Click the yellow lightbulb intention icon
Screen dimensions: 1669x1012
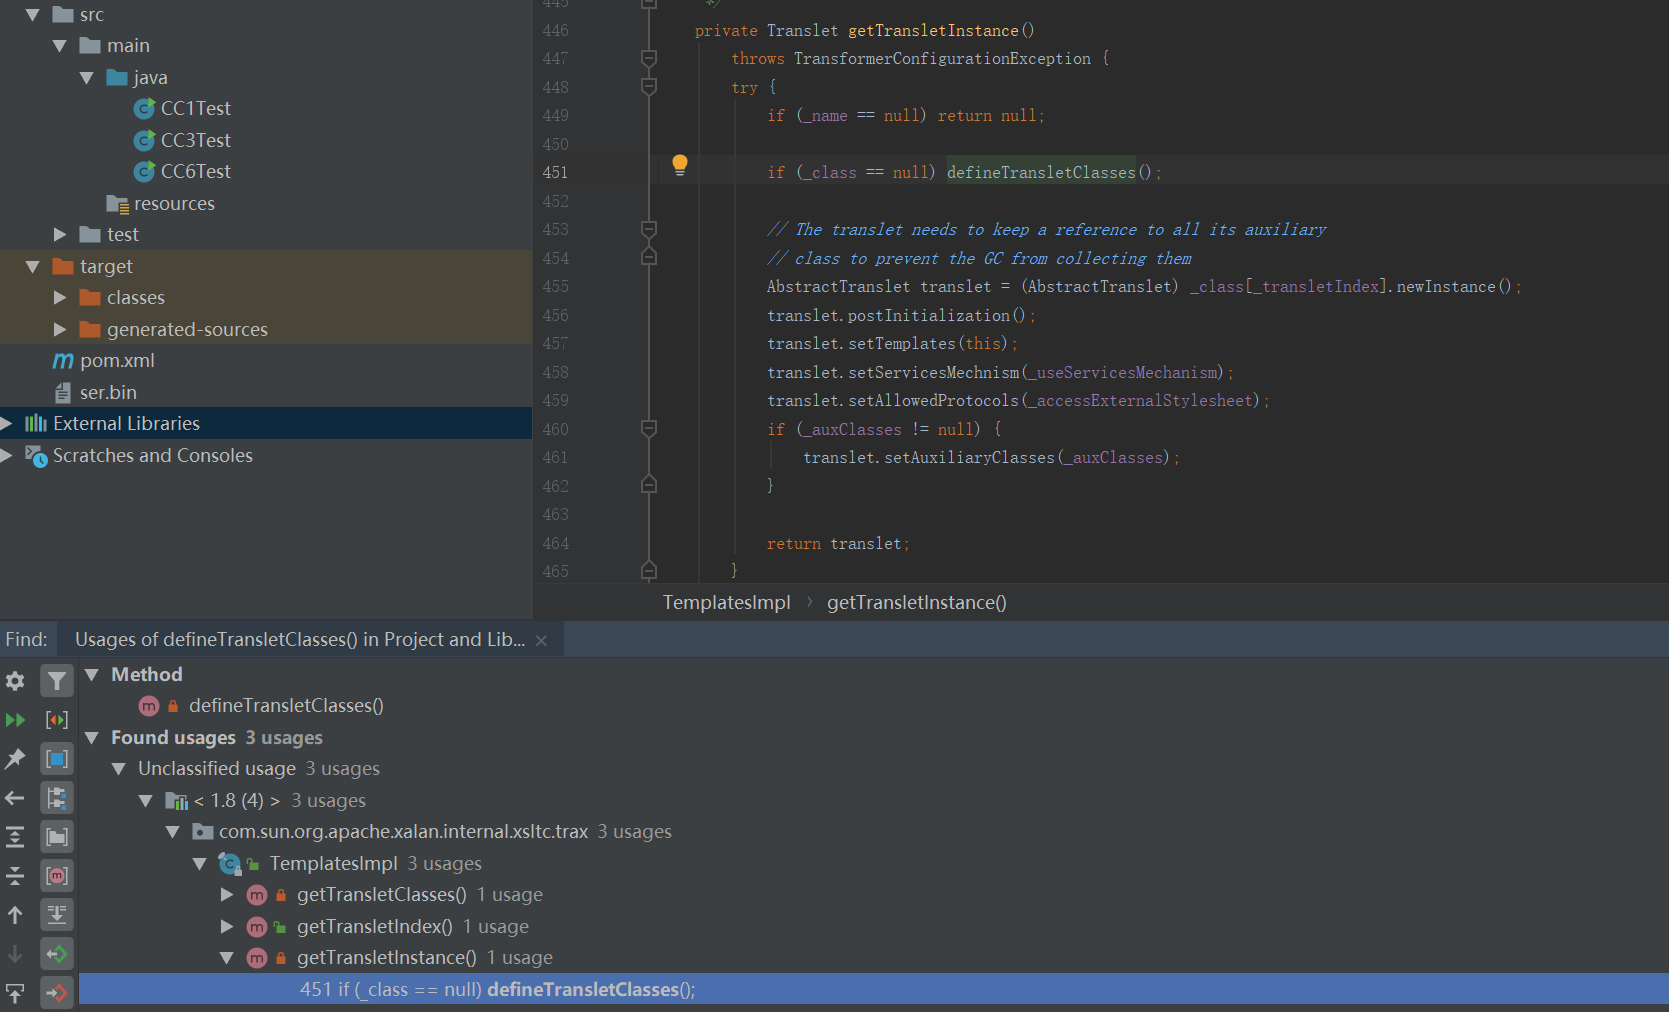pos(680,164)
